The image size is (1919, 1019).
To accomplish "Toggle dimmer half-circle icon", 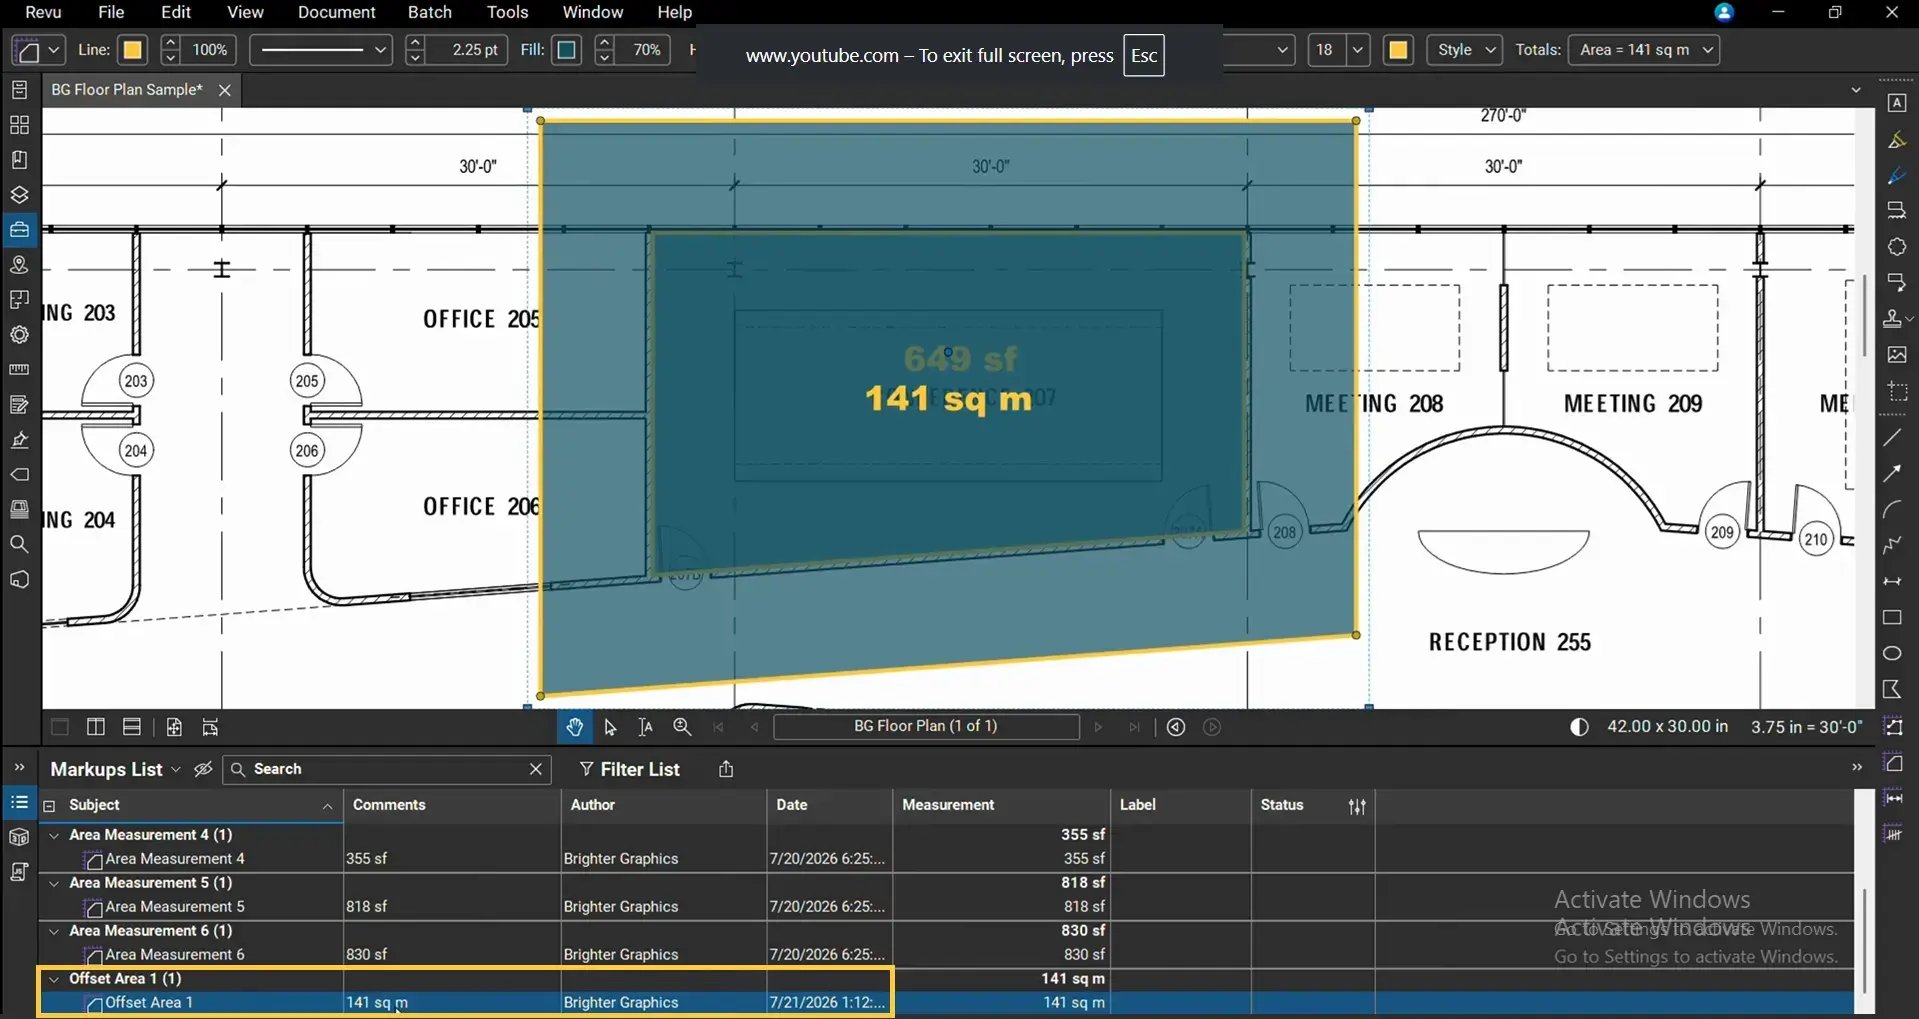I will coord(1579,727).
